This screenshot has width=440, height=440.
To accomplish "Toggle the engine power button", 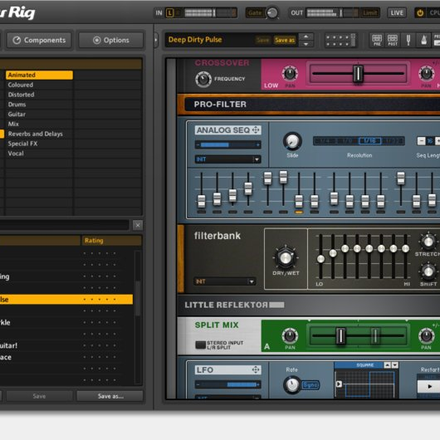I will (420, 13).
